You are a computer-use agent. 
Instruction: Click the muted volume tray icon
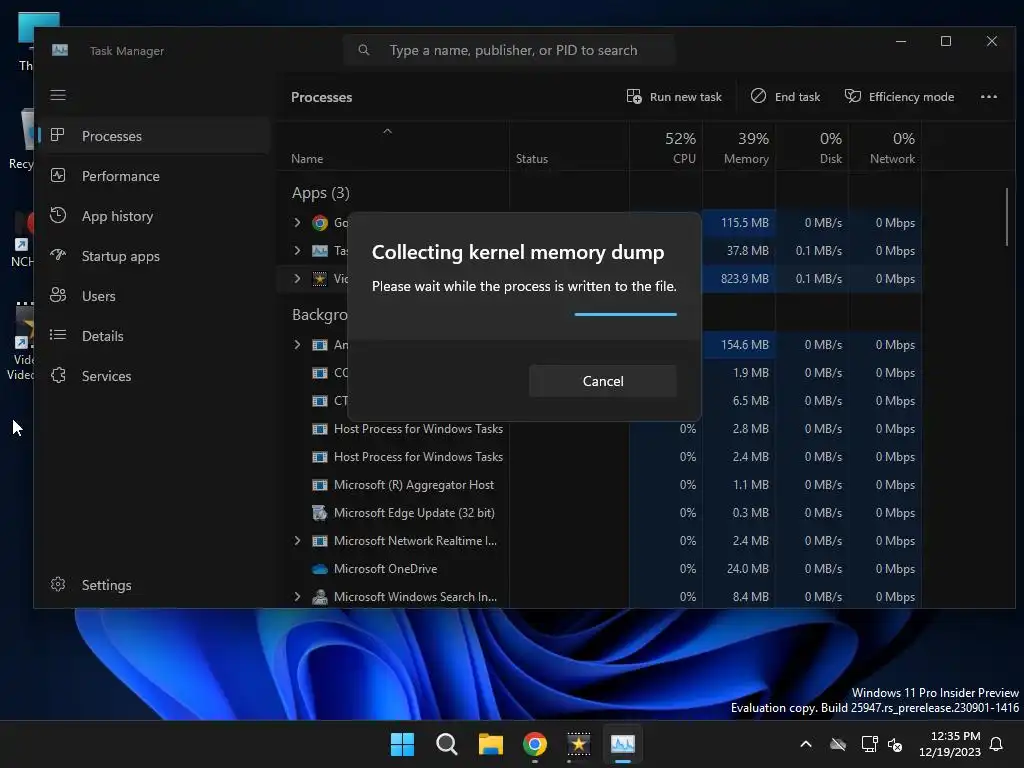895,744
